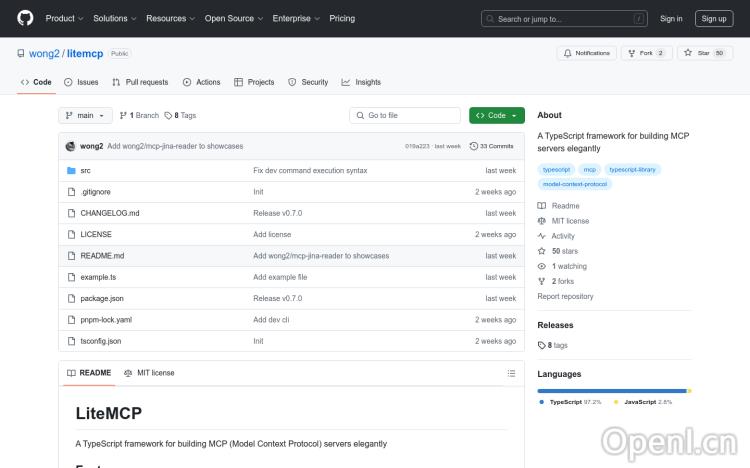Click the edit pencil icon in README header
The image size is (750, 468).
(494, 373)
